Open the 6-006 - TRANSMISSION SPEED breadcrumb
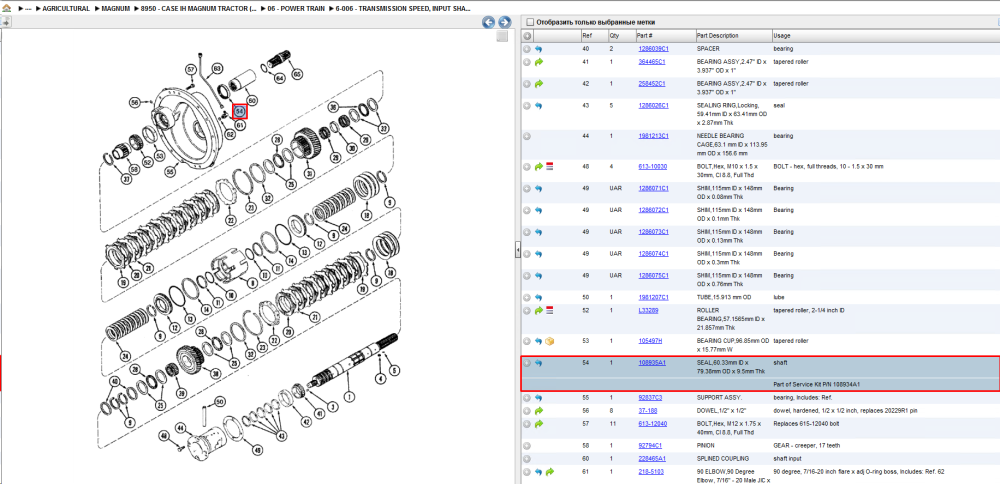This screenshot has width=1000, height=484. point(403,9)
